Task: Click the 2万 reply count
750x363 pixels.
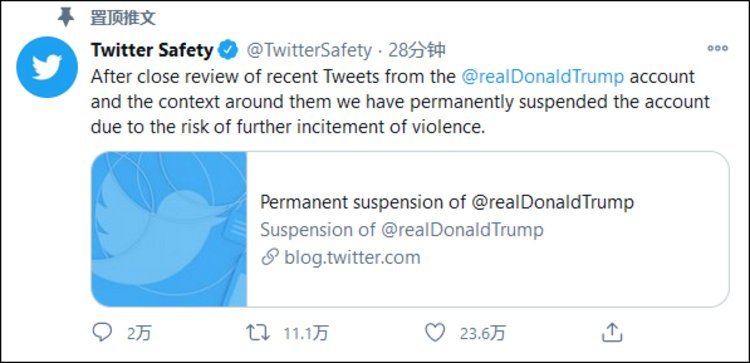Action: pyautogui.click(x=139, y=333)
